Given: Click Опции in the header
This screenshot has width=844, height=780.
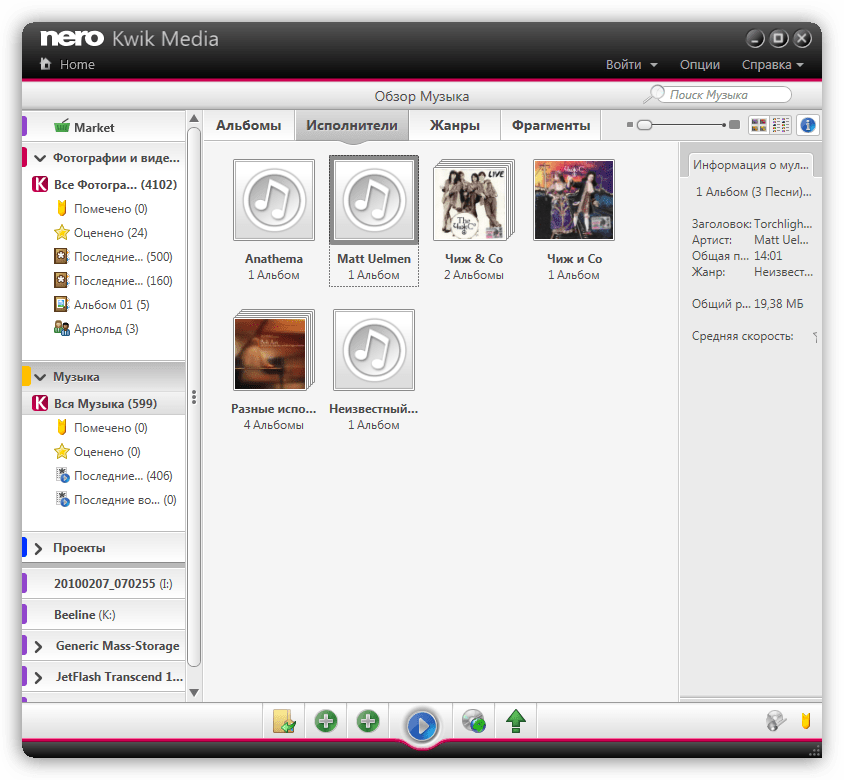Looking at the screenshot, I should [x=699, y=64].
